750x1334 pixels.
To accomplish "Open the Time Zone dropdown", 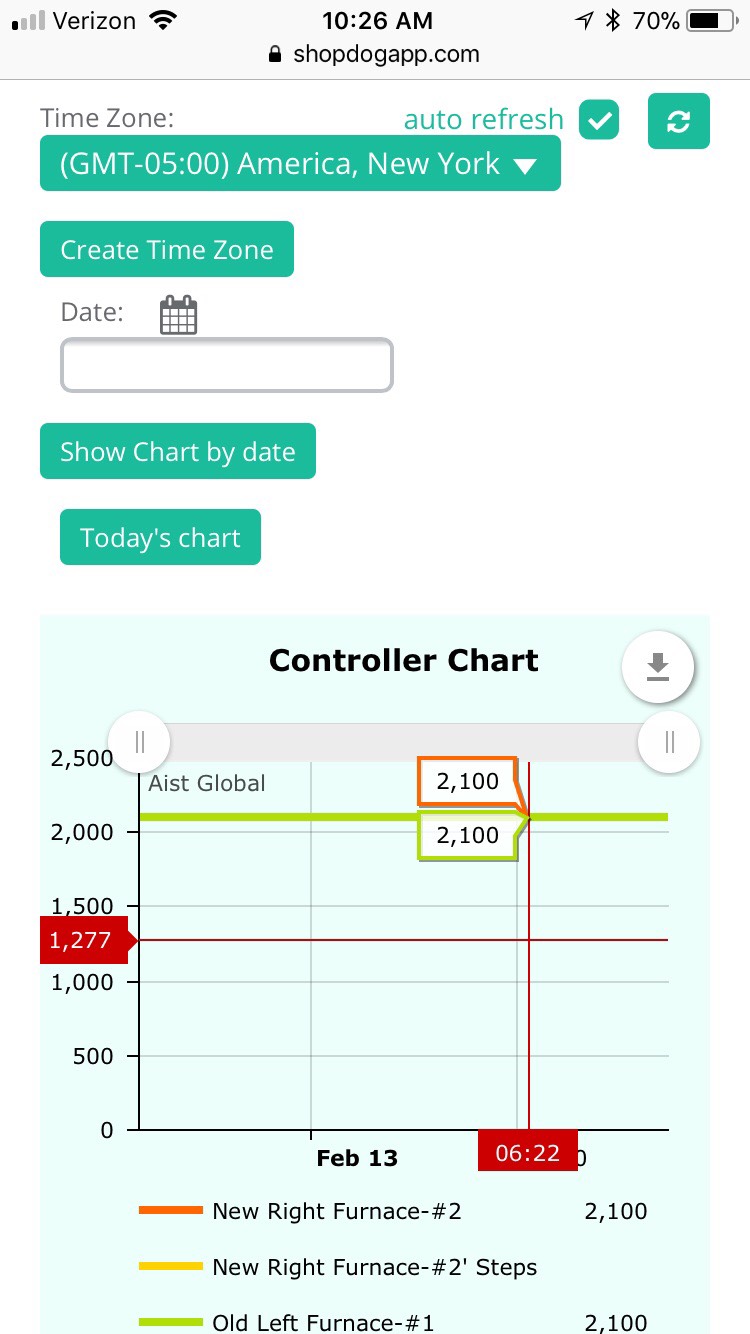I will 300,163.
